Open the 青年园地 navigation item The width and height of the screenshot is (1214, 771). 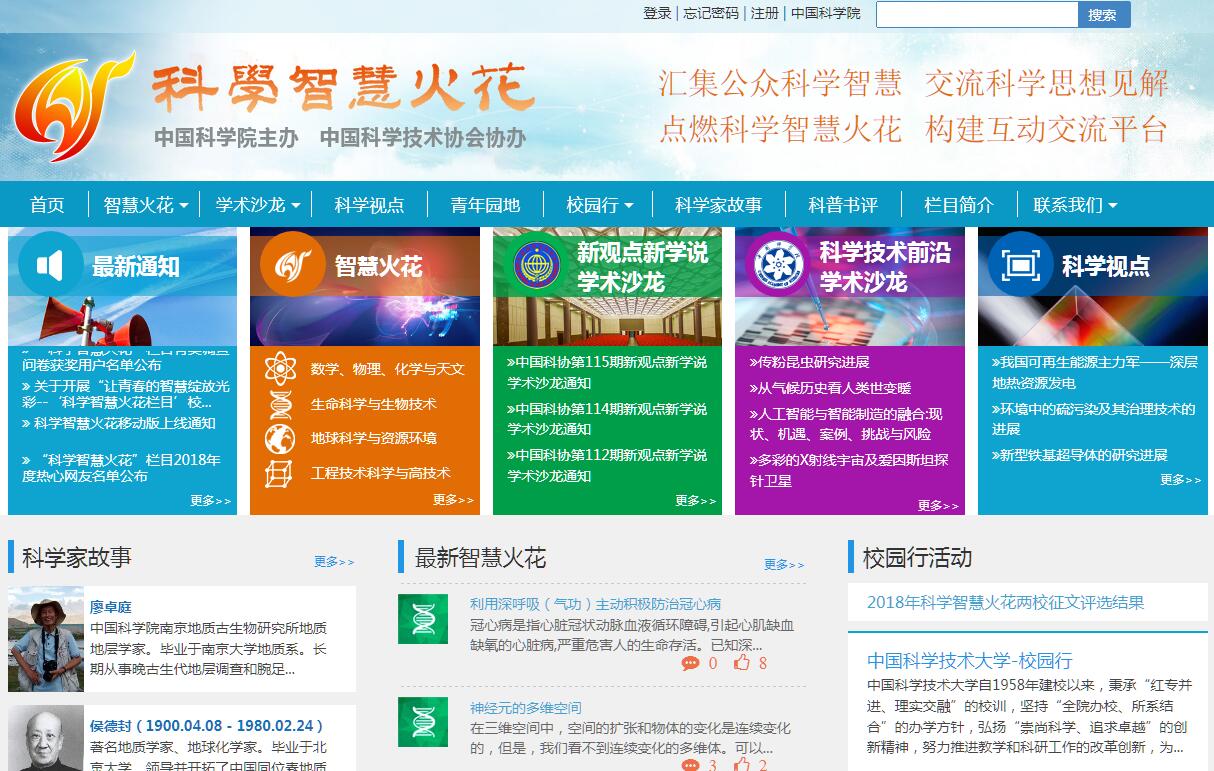pyautogui.click(x=485, y=205)
